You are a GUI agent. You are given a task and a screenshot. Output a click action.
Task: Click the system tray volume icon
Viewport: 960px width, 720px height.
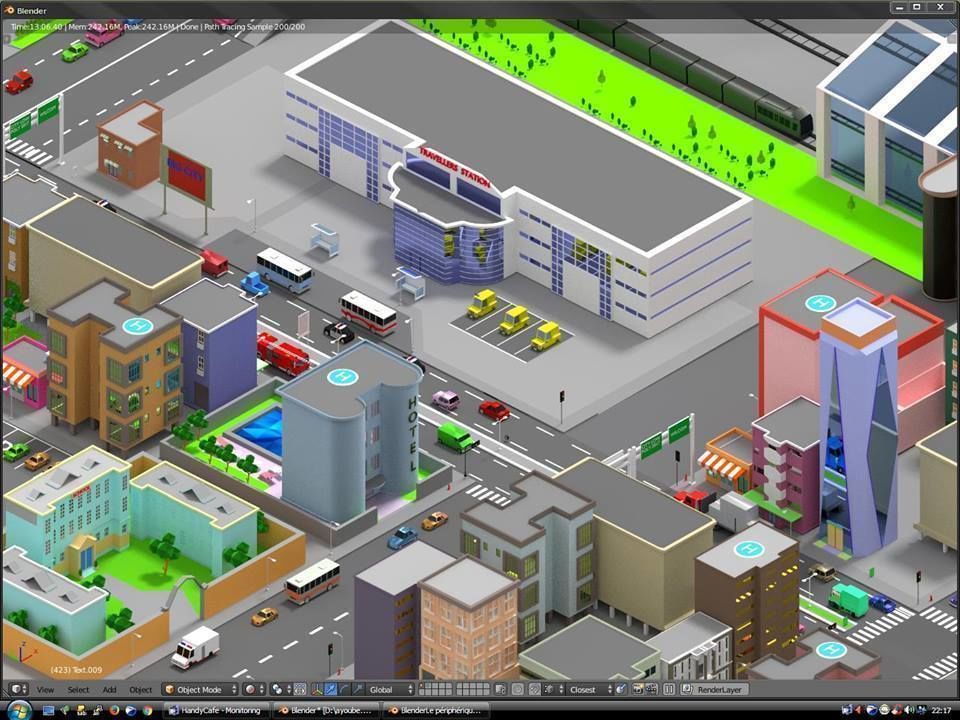[909, 710]
